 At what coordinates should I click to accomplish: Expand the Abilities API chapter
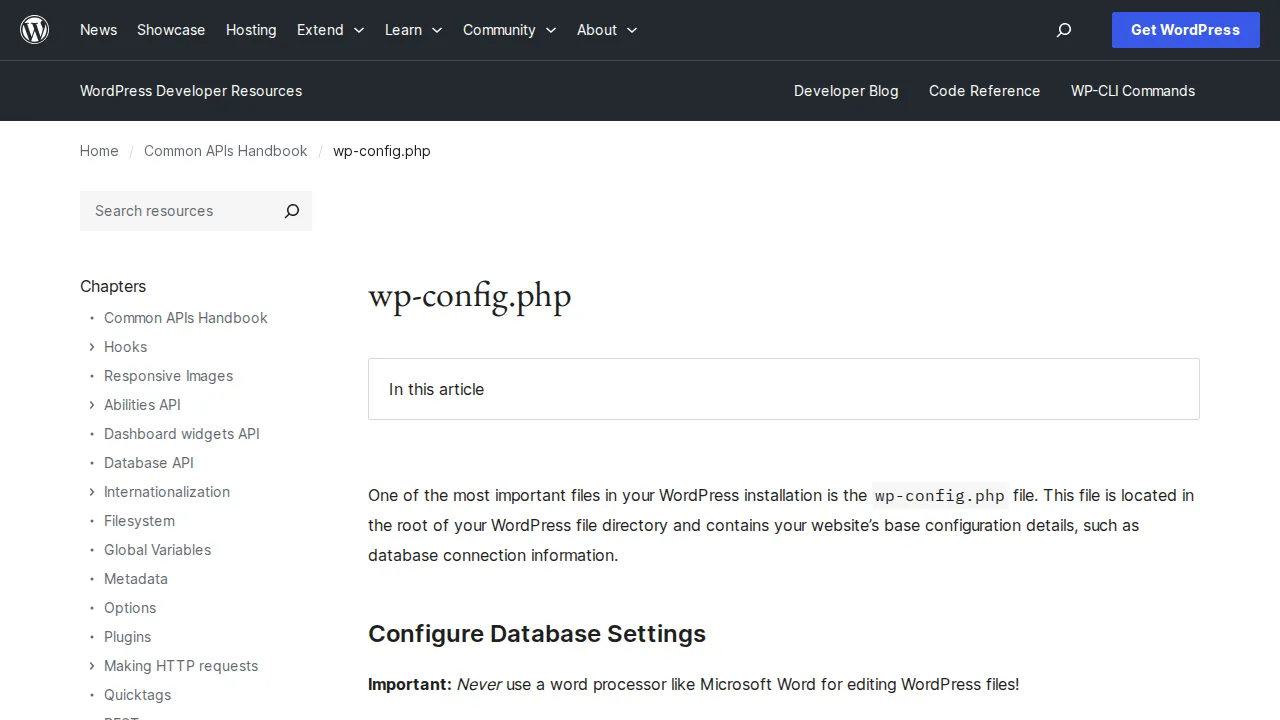[x=91, y=405]
